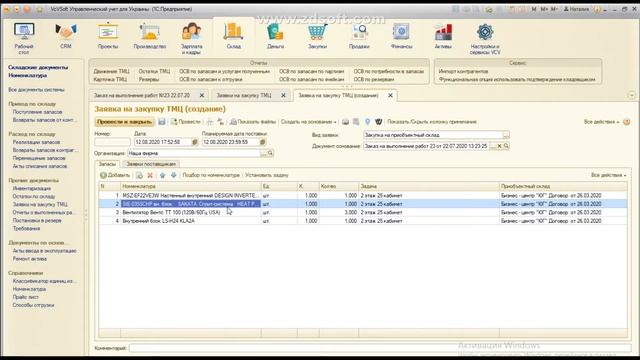Click Подбор по номенклатуре button

[211, 175]
